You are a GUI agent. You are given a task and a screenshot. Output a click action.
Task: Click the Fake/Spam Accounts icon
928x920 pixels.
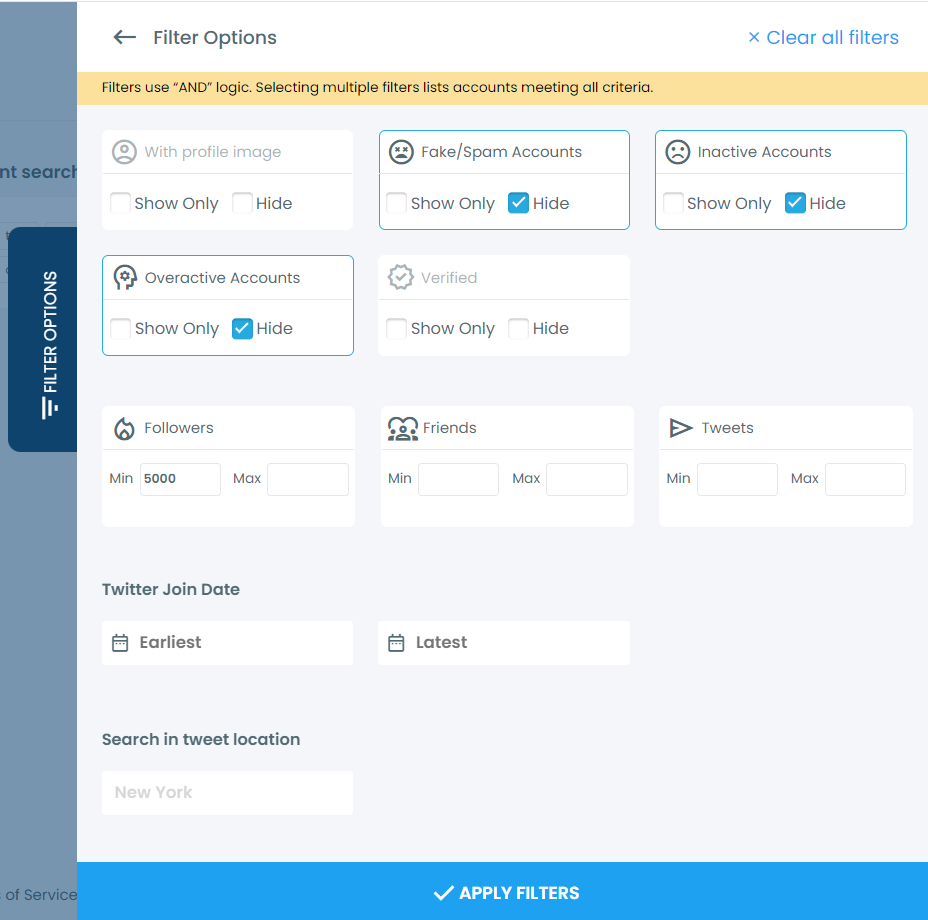coord(401,151)
